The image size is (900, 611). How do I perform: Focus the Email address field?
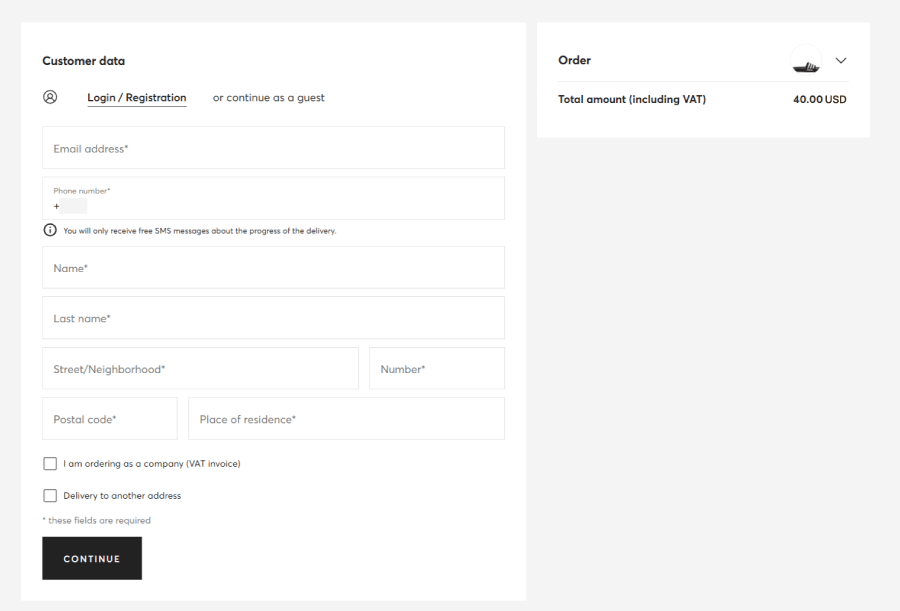[273, 148]
